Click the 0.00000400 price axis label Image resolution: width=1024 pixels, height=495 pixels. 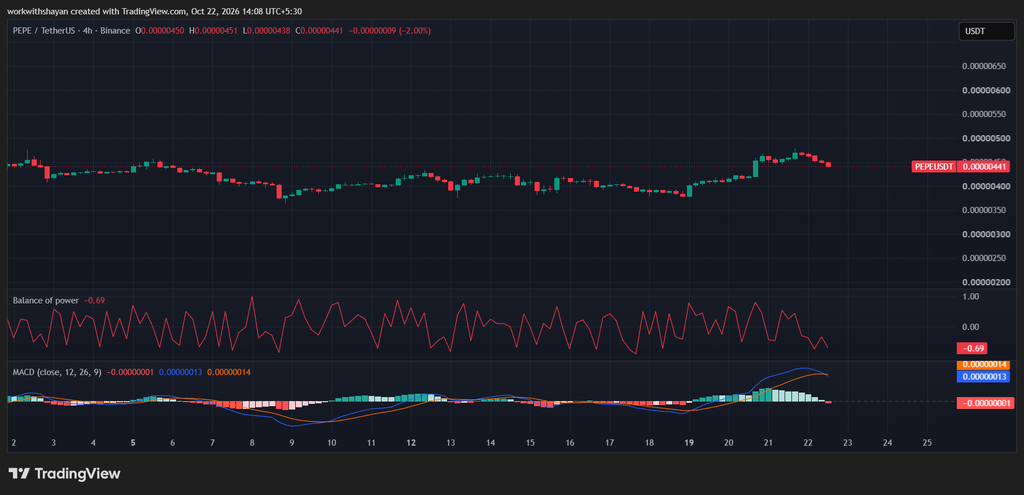pyautogui.click(x=985, y=186)
